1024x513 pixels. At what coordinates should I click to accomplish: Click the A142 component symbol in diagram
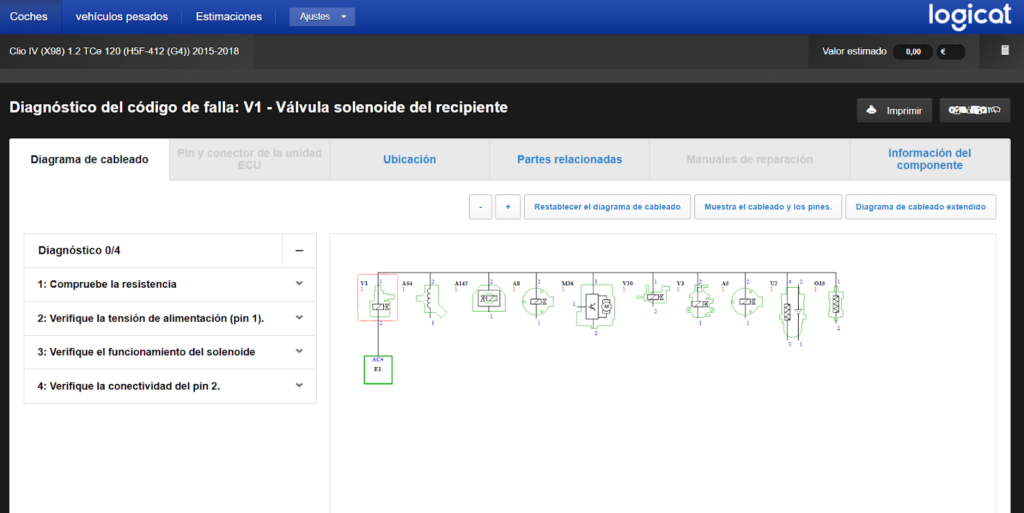click(x=489, y=298)
